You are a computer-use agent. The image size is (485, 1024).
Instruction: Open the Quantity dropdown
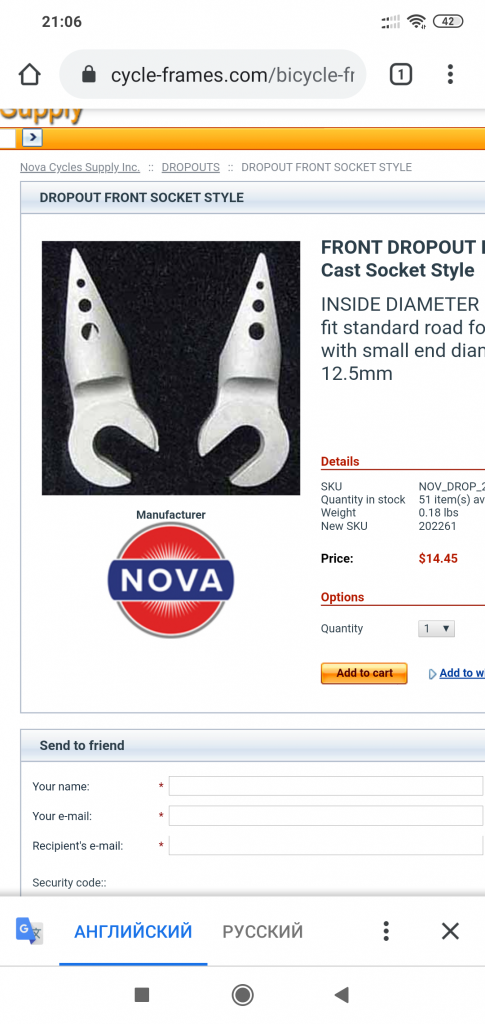(437, 629)
